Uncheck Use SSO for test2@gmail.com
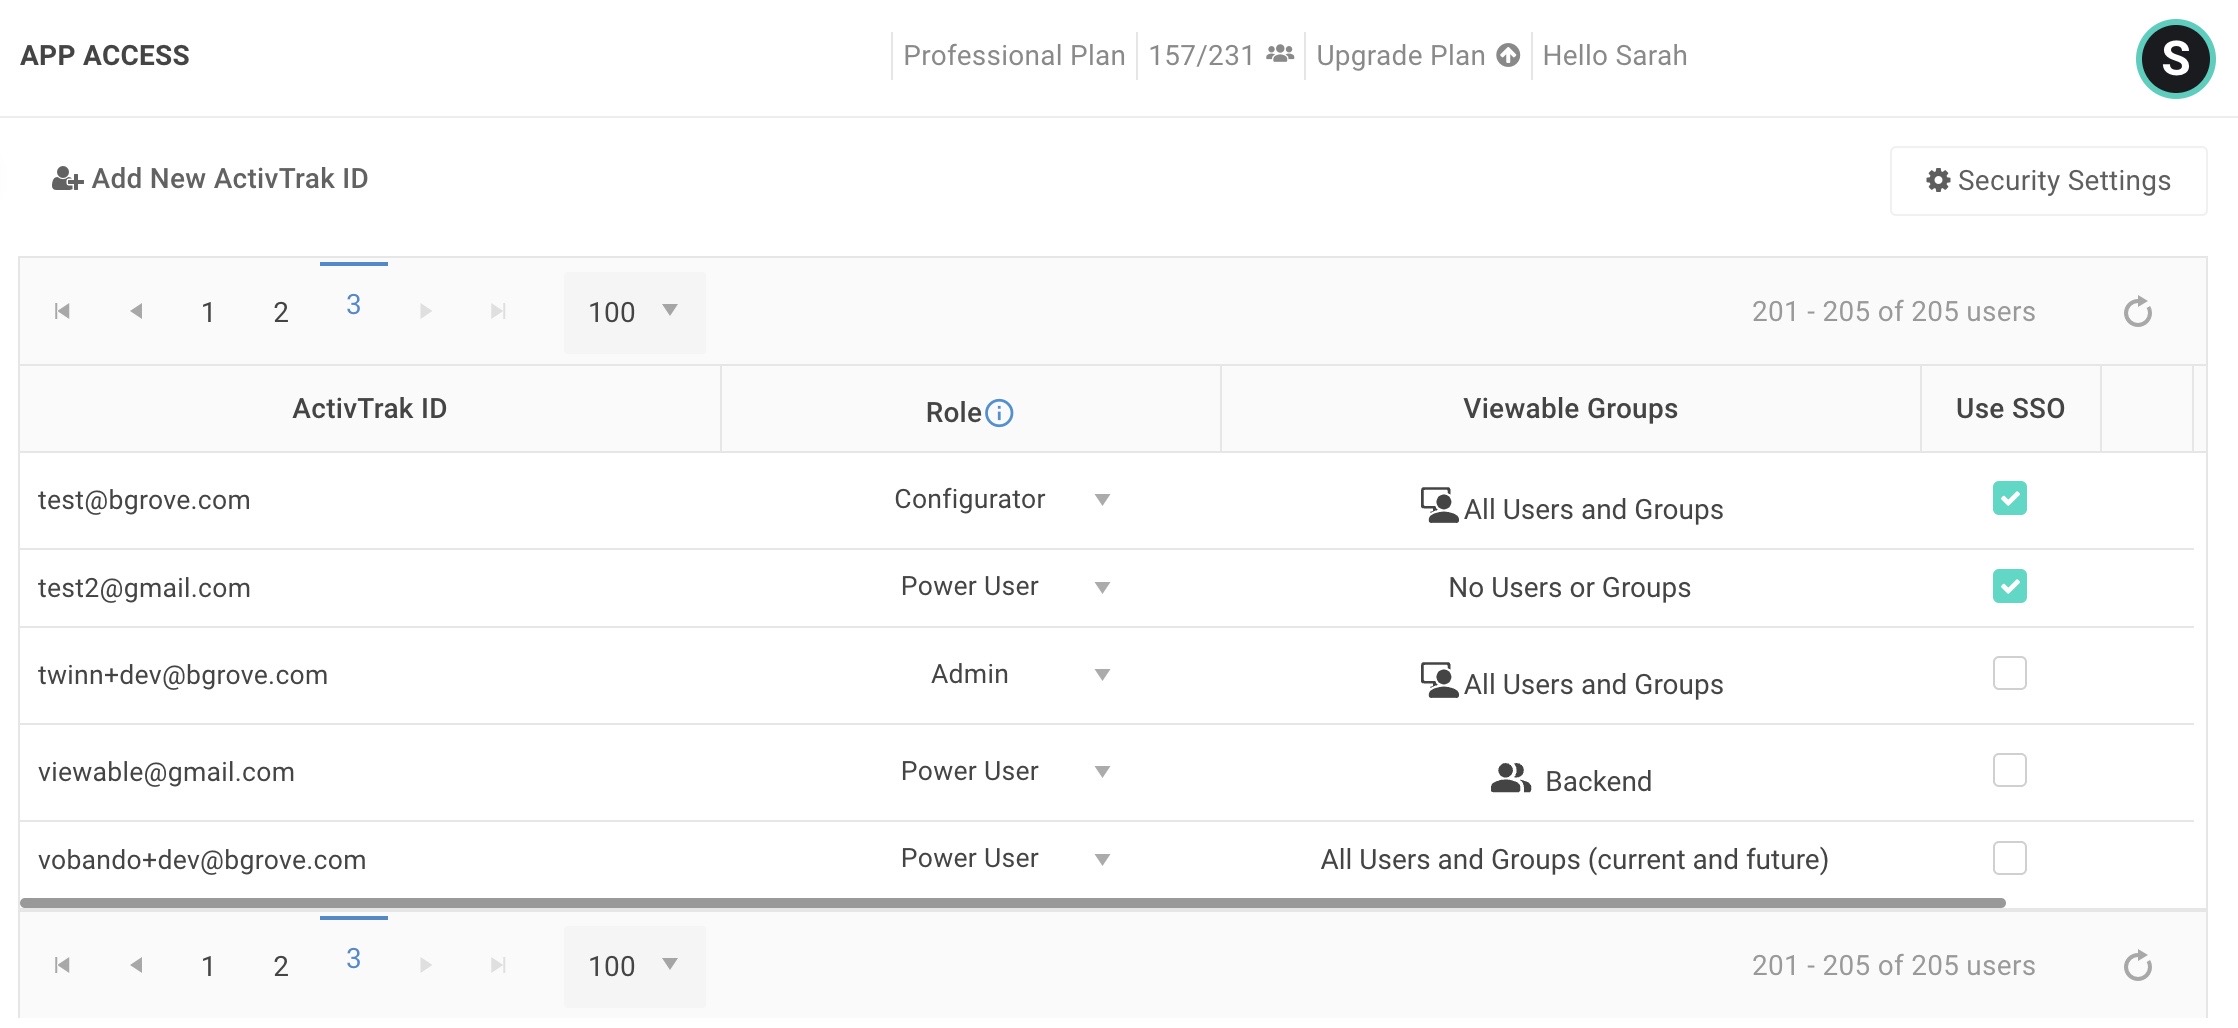Viewport: 2238px width, 1028px height. tap(2009, 586)
